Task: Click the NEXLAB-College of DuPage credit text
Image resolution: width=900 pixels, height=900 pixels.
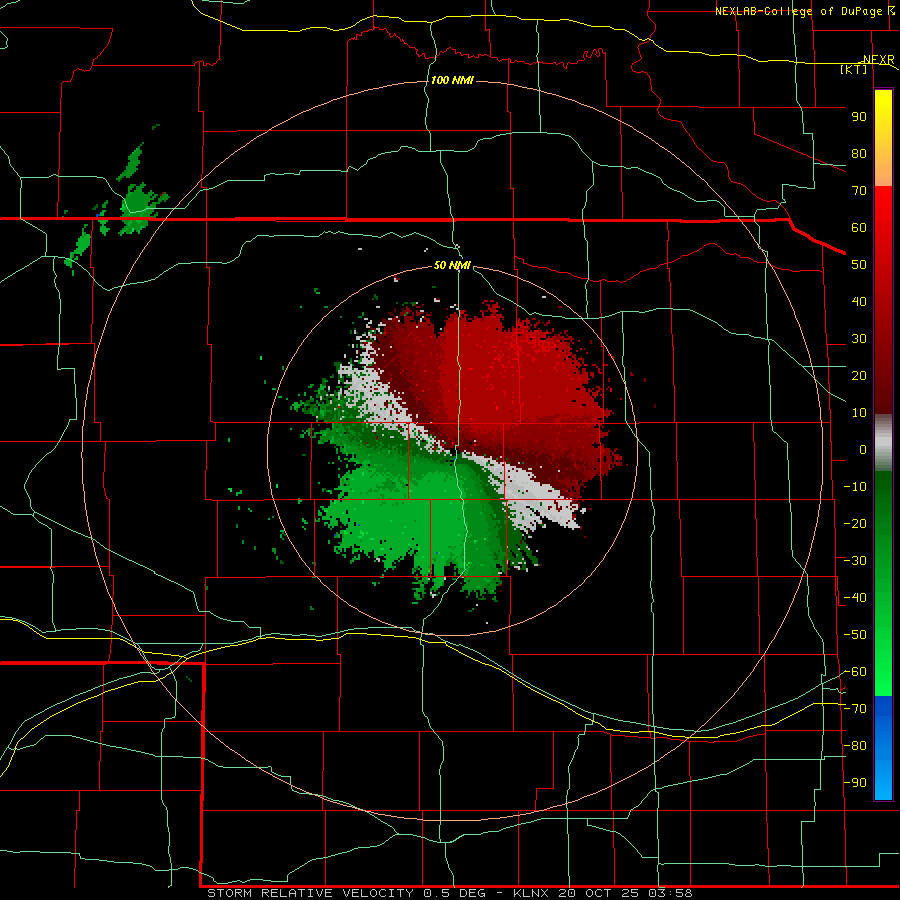Action: (798, 11)
